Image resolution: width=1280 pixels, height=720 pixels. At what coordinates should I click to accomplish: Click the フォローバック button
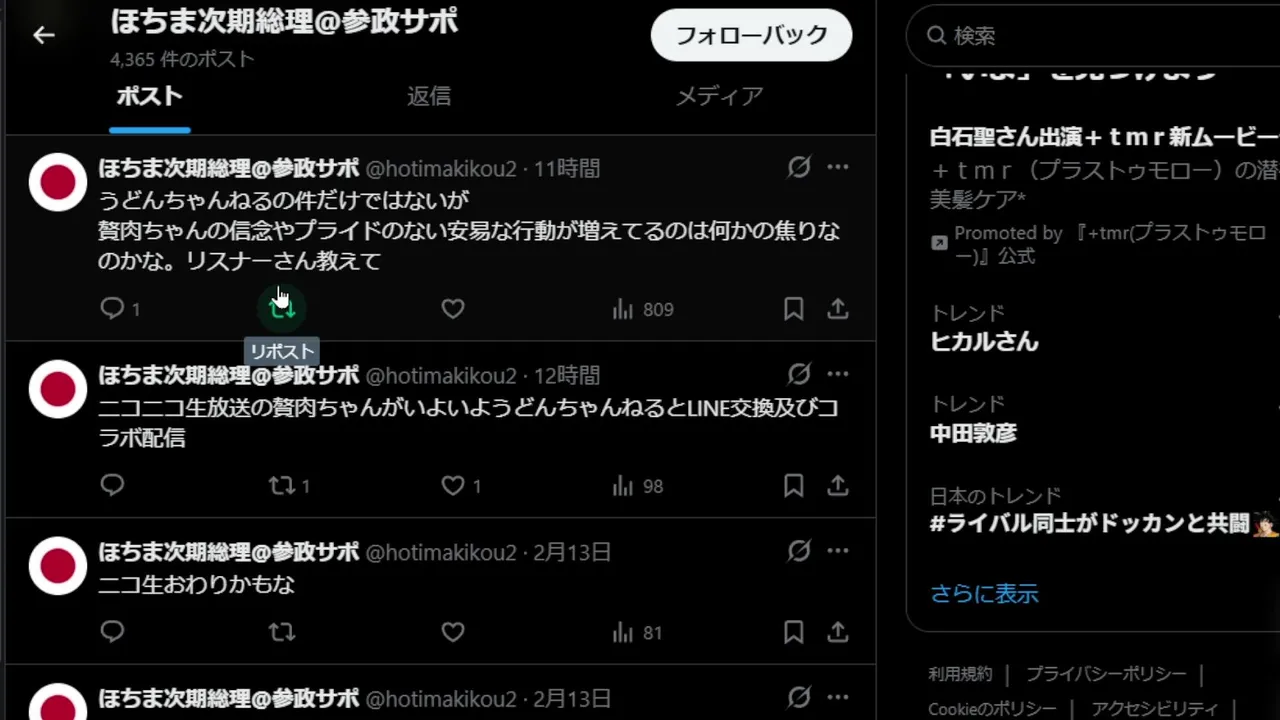point(752,35)
